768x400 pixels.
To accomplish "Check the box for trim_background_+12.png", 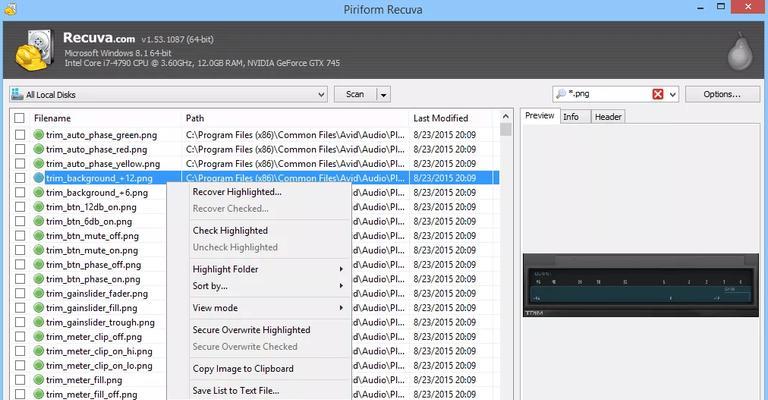I will coord(20,178).
